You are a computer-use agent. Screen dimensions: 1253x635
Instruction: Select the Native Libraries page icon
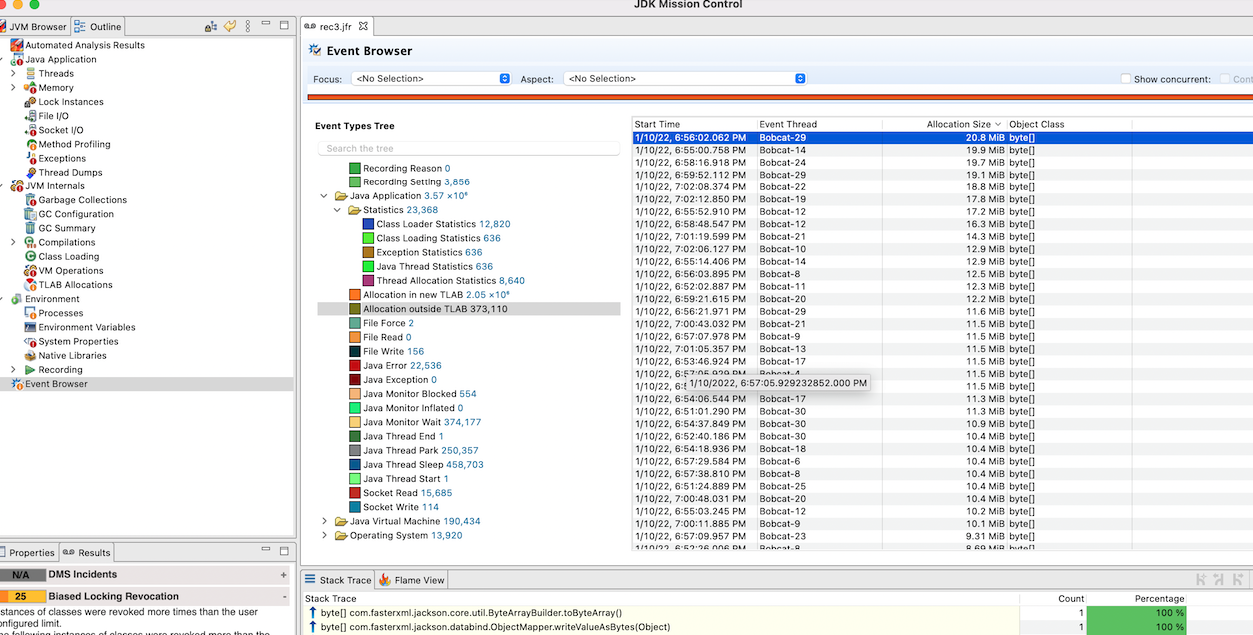pos(30,355)
